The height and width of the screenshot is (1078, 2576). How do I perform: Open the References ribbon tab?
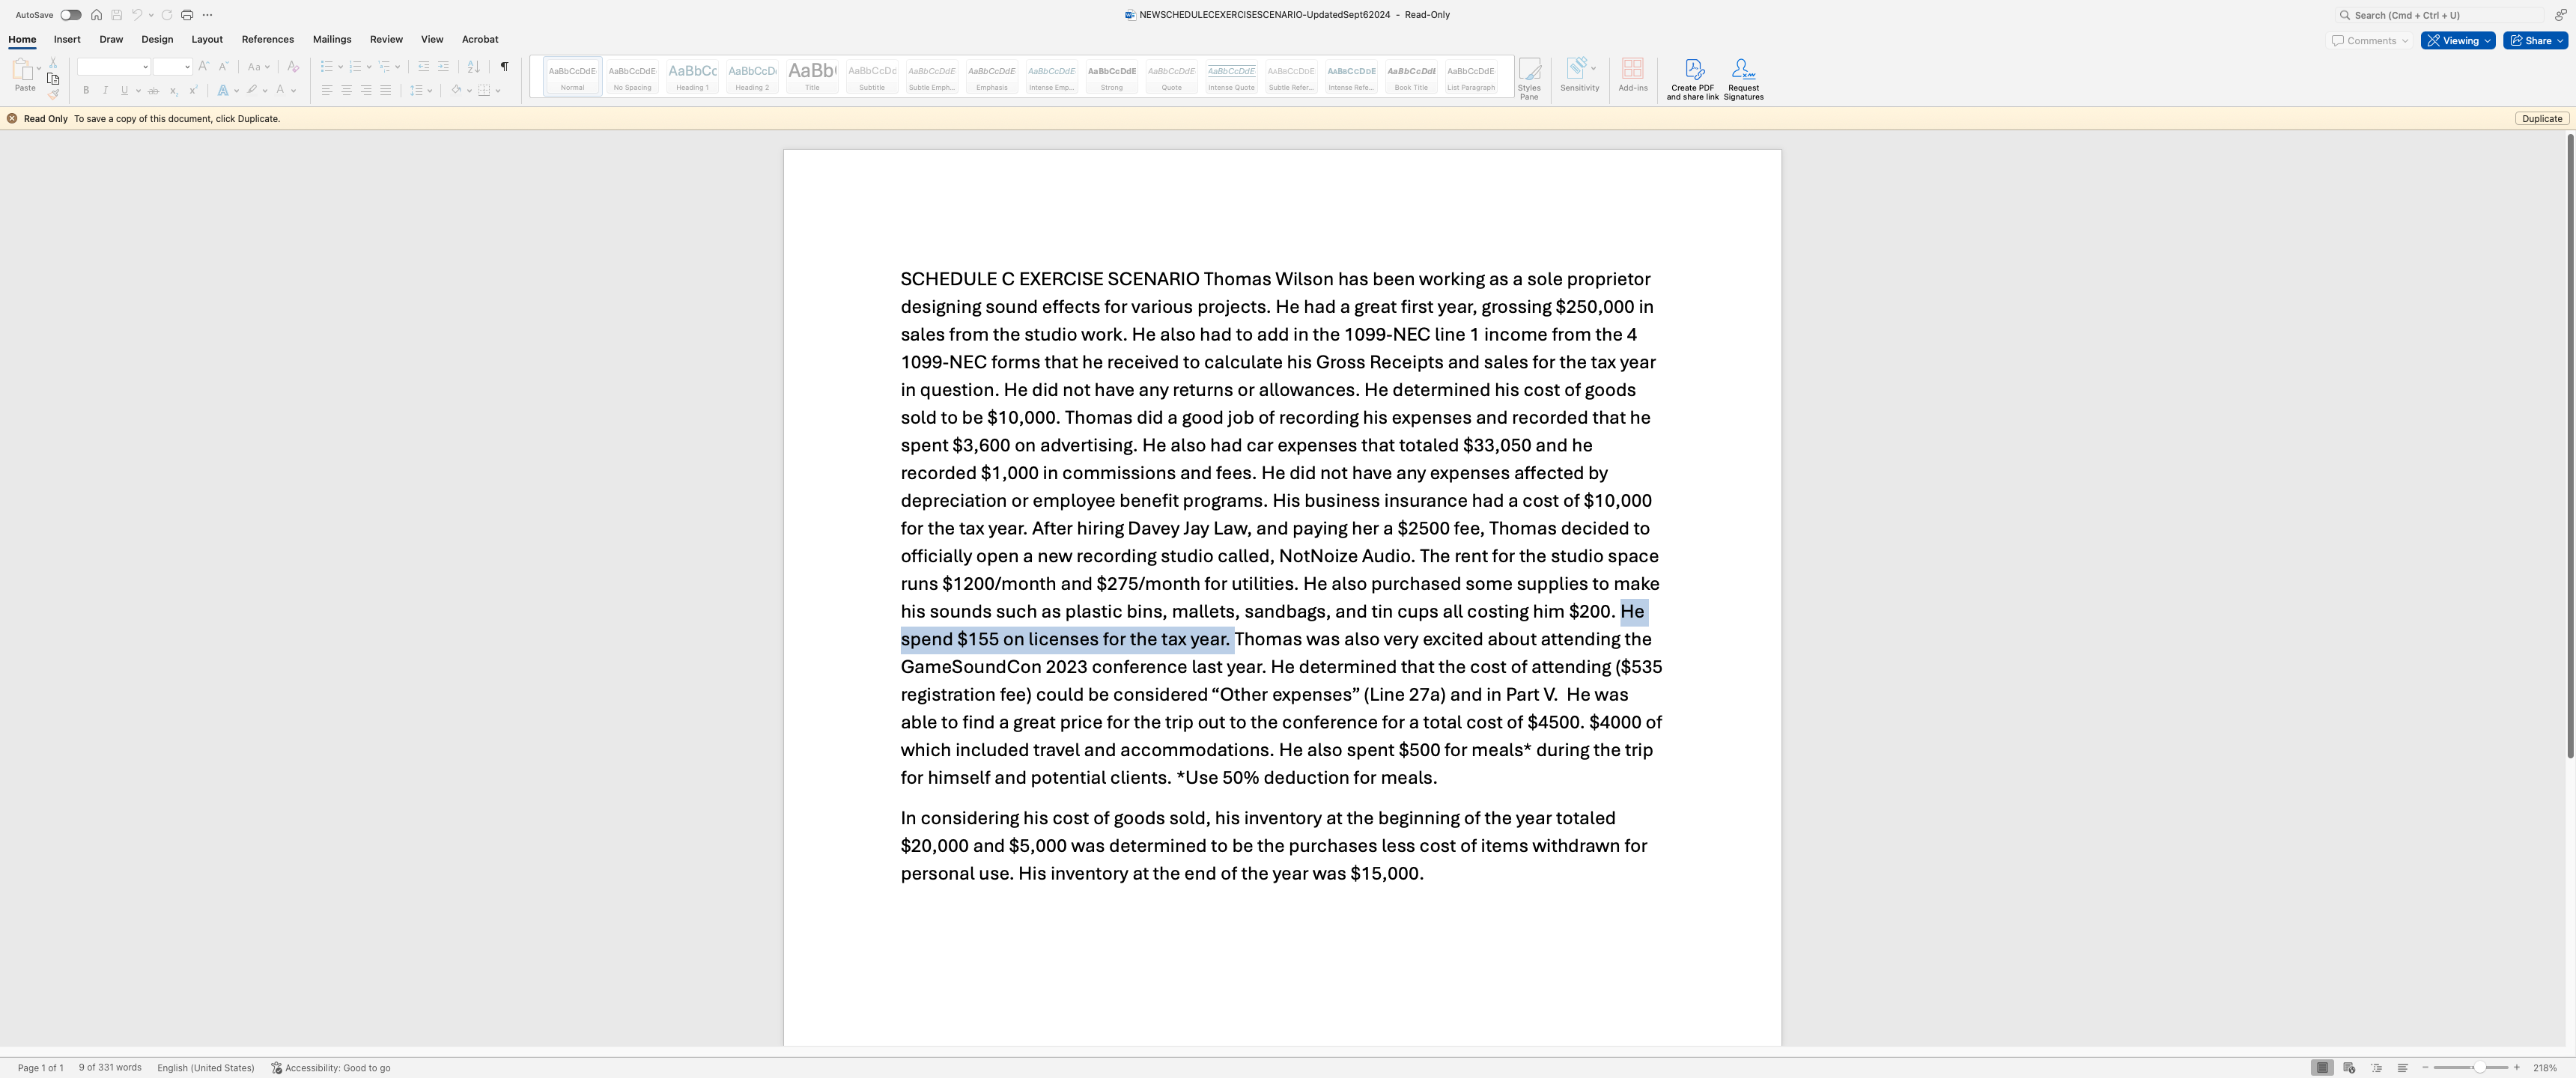(267, 40)
